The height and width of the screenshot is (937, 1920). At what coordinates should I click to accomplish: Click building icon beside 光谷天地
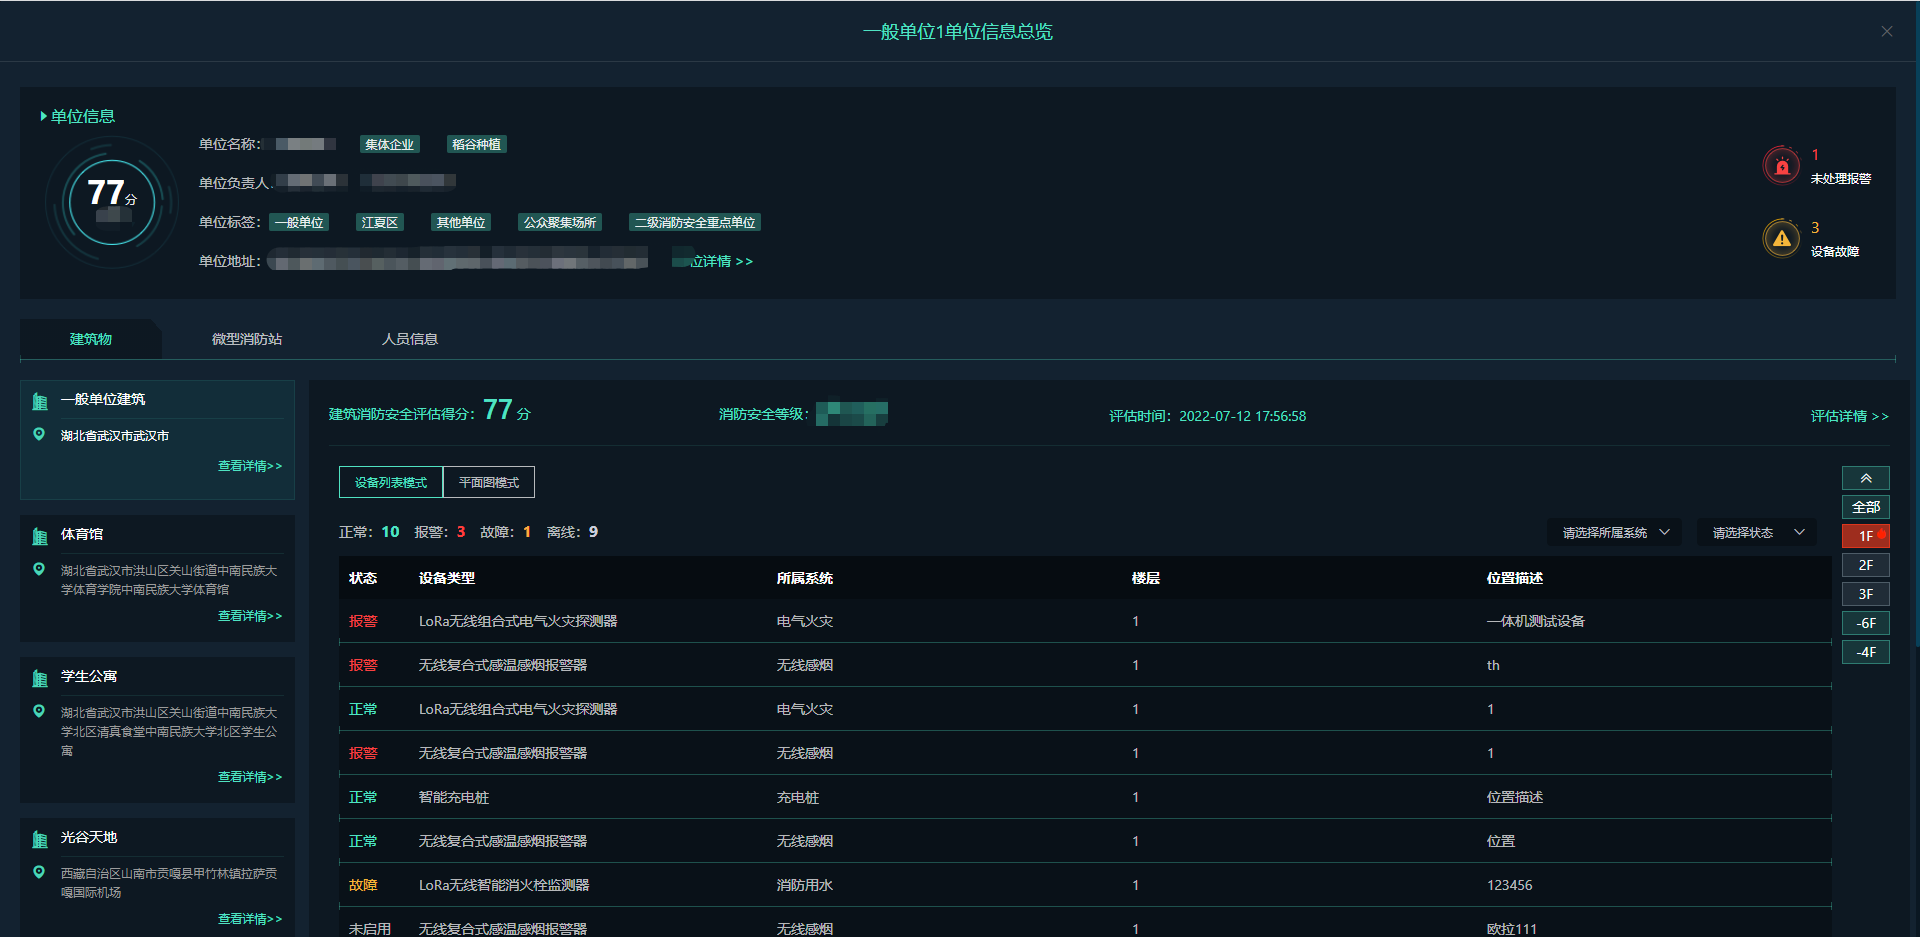point(40,839)
